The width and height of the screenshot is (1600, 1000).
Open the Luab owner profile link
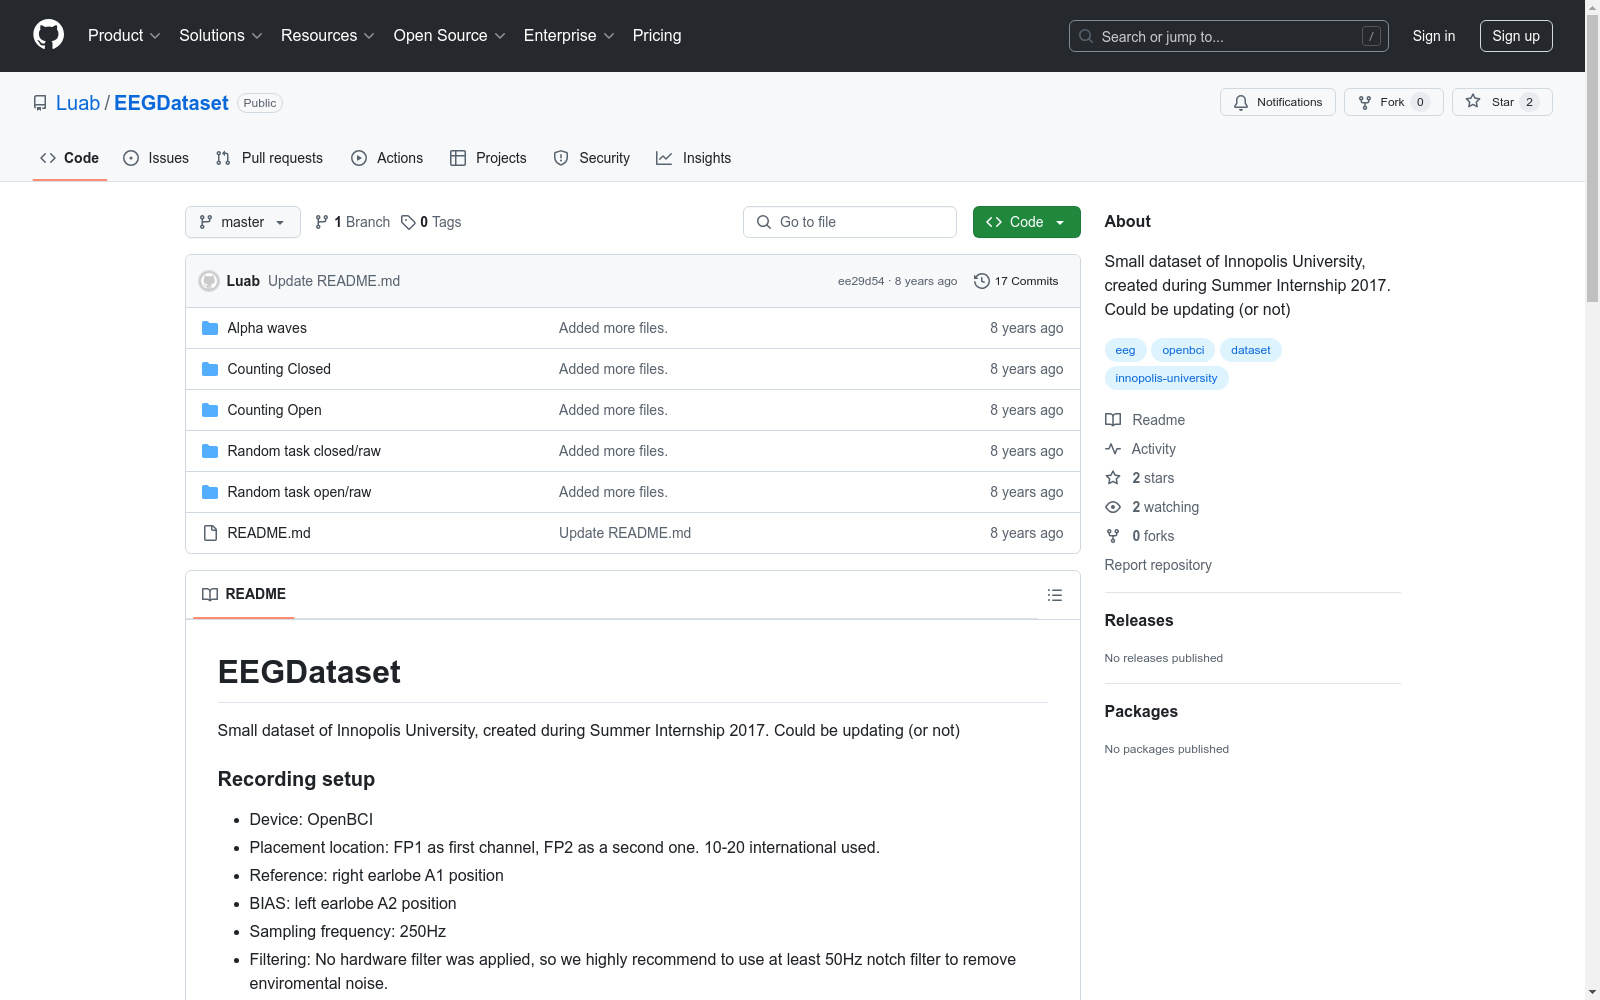tap(78, 103)
